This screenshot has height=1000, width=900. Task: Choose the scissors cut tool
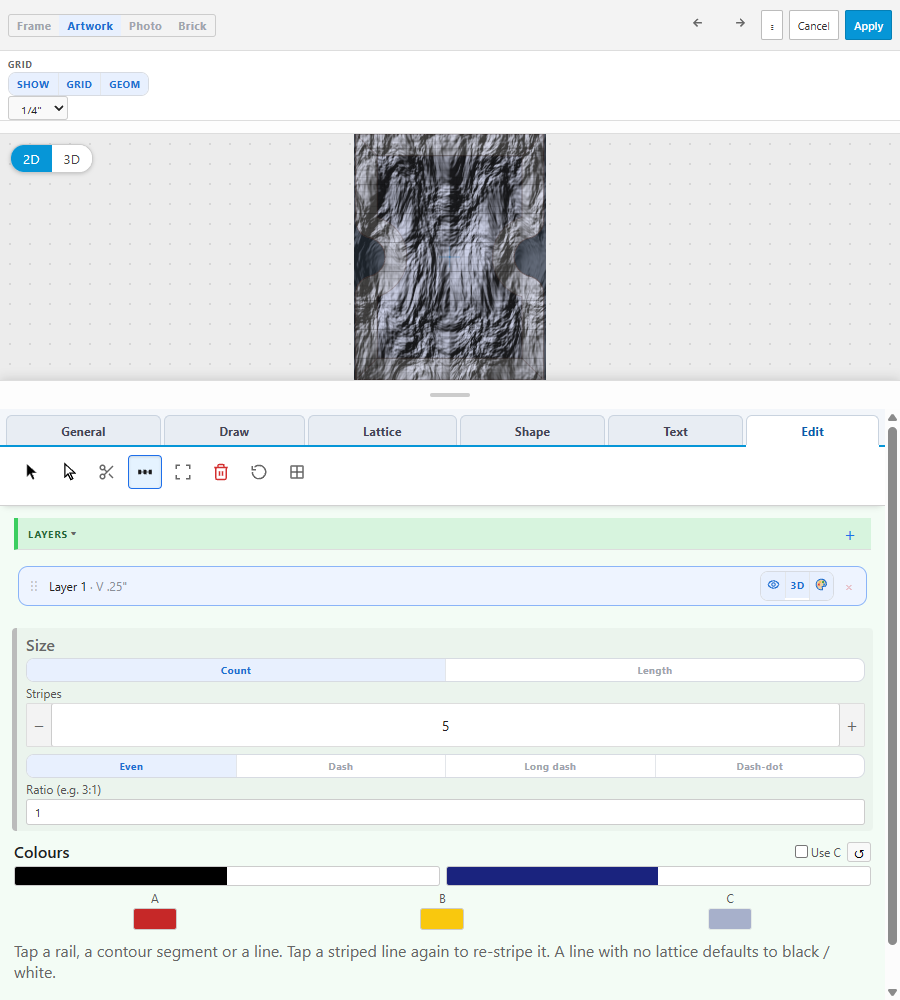tap(107, 472)
